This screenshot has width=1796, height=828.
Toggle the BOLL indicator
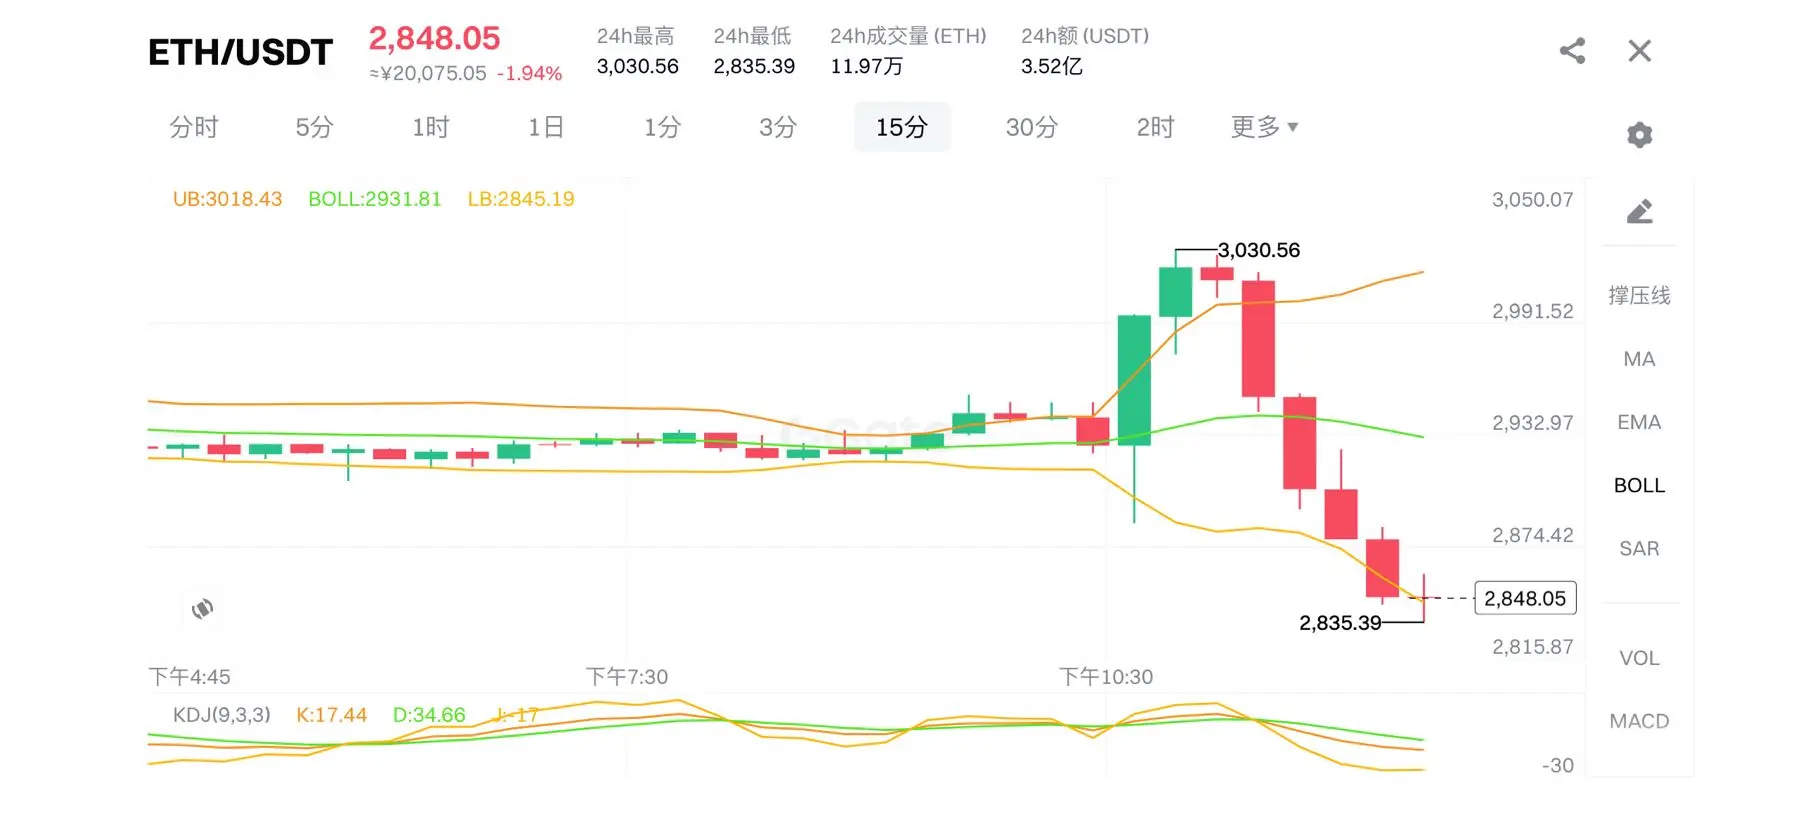click(1639, 485)
